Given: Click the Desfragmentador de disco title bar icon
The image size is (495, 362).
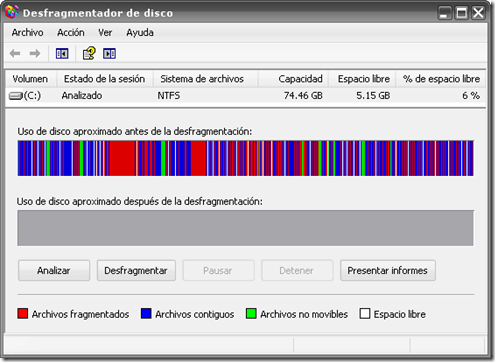Looking at the screenshot, I should 11,12.
